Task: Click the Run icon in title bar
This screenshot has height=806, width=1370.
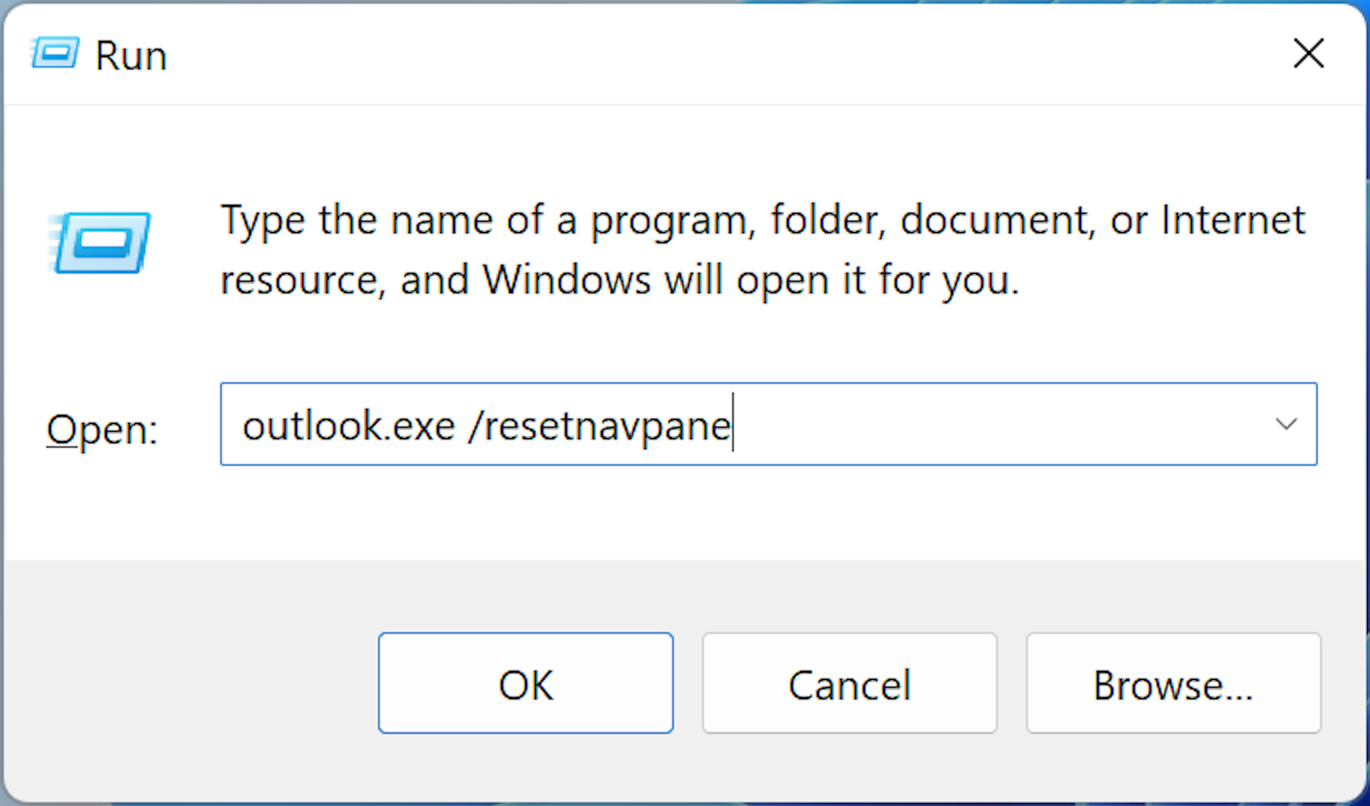Action: [x=55, y=53]
